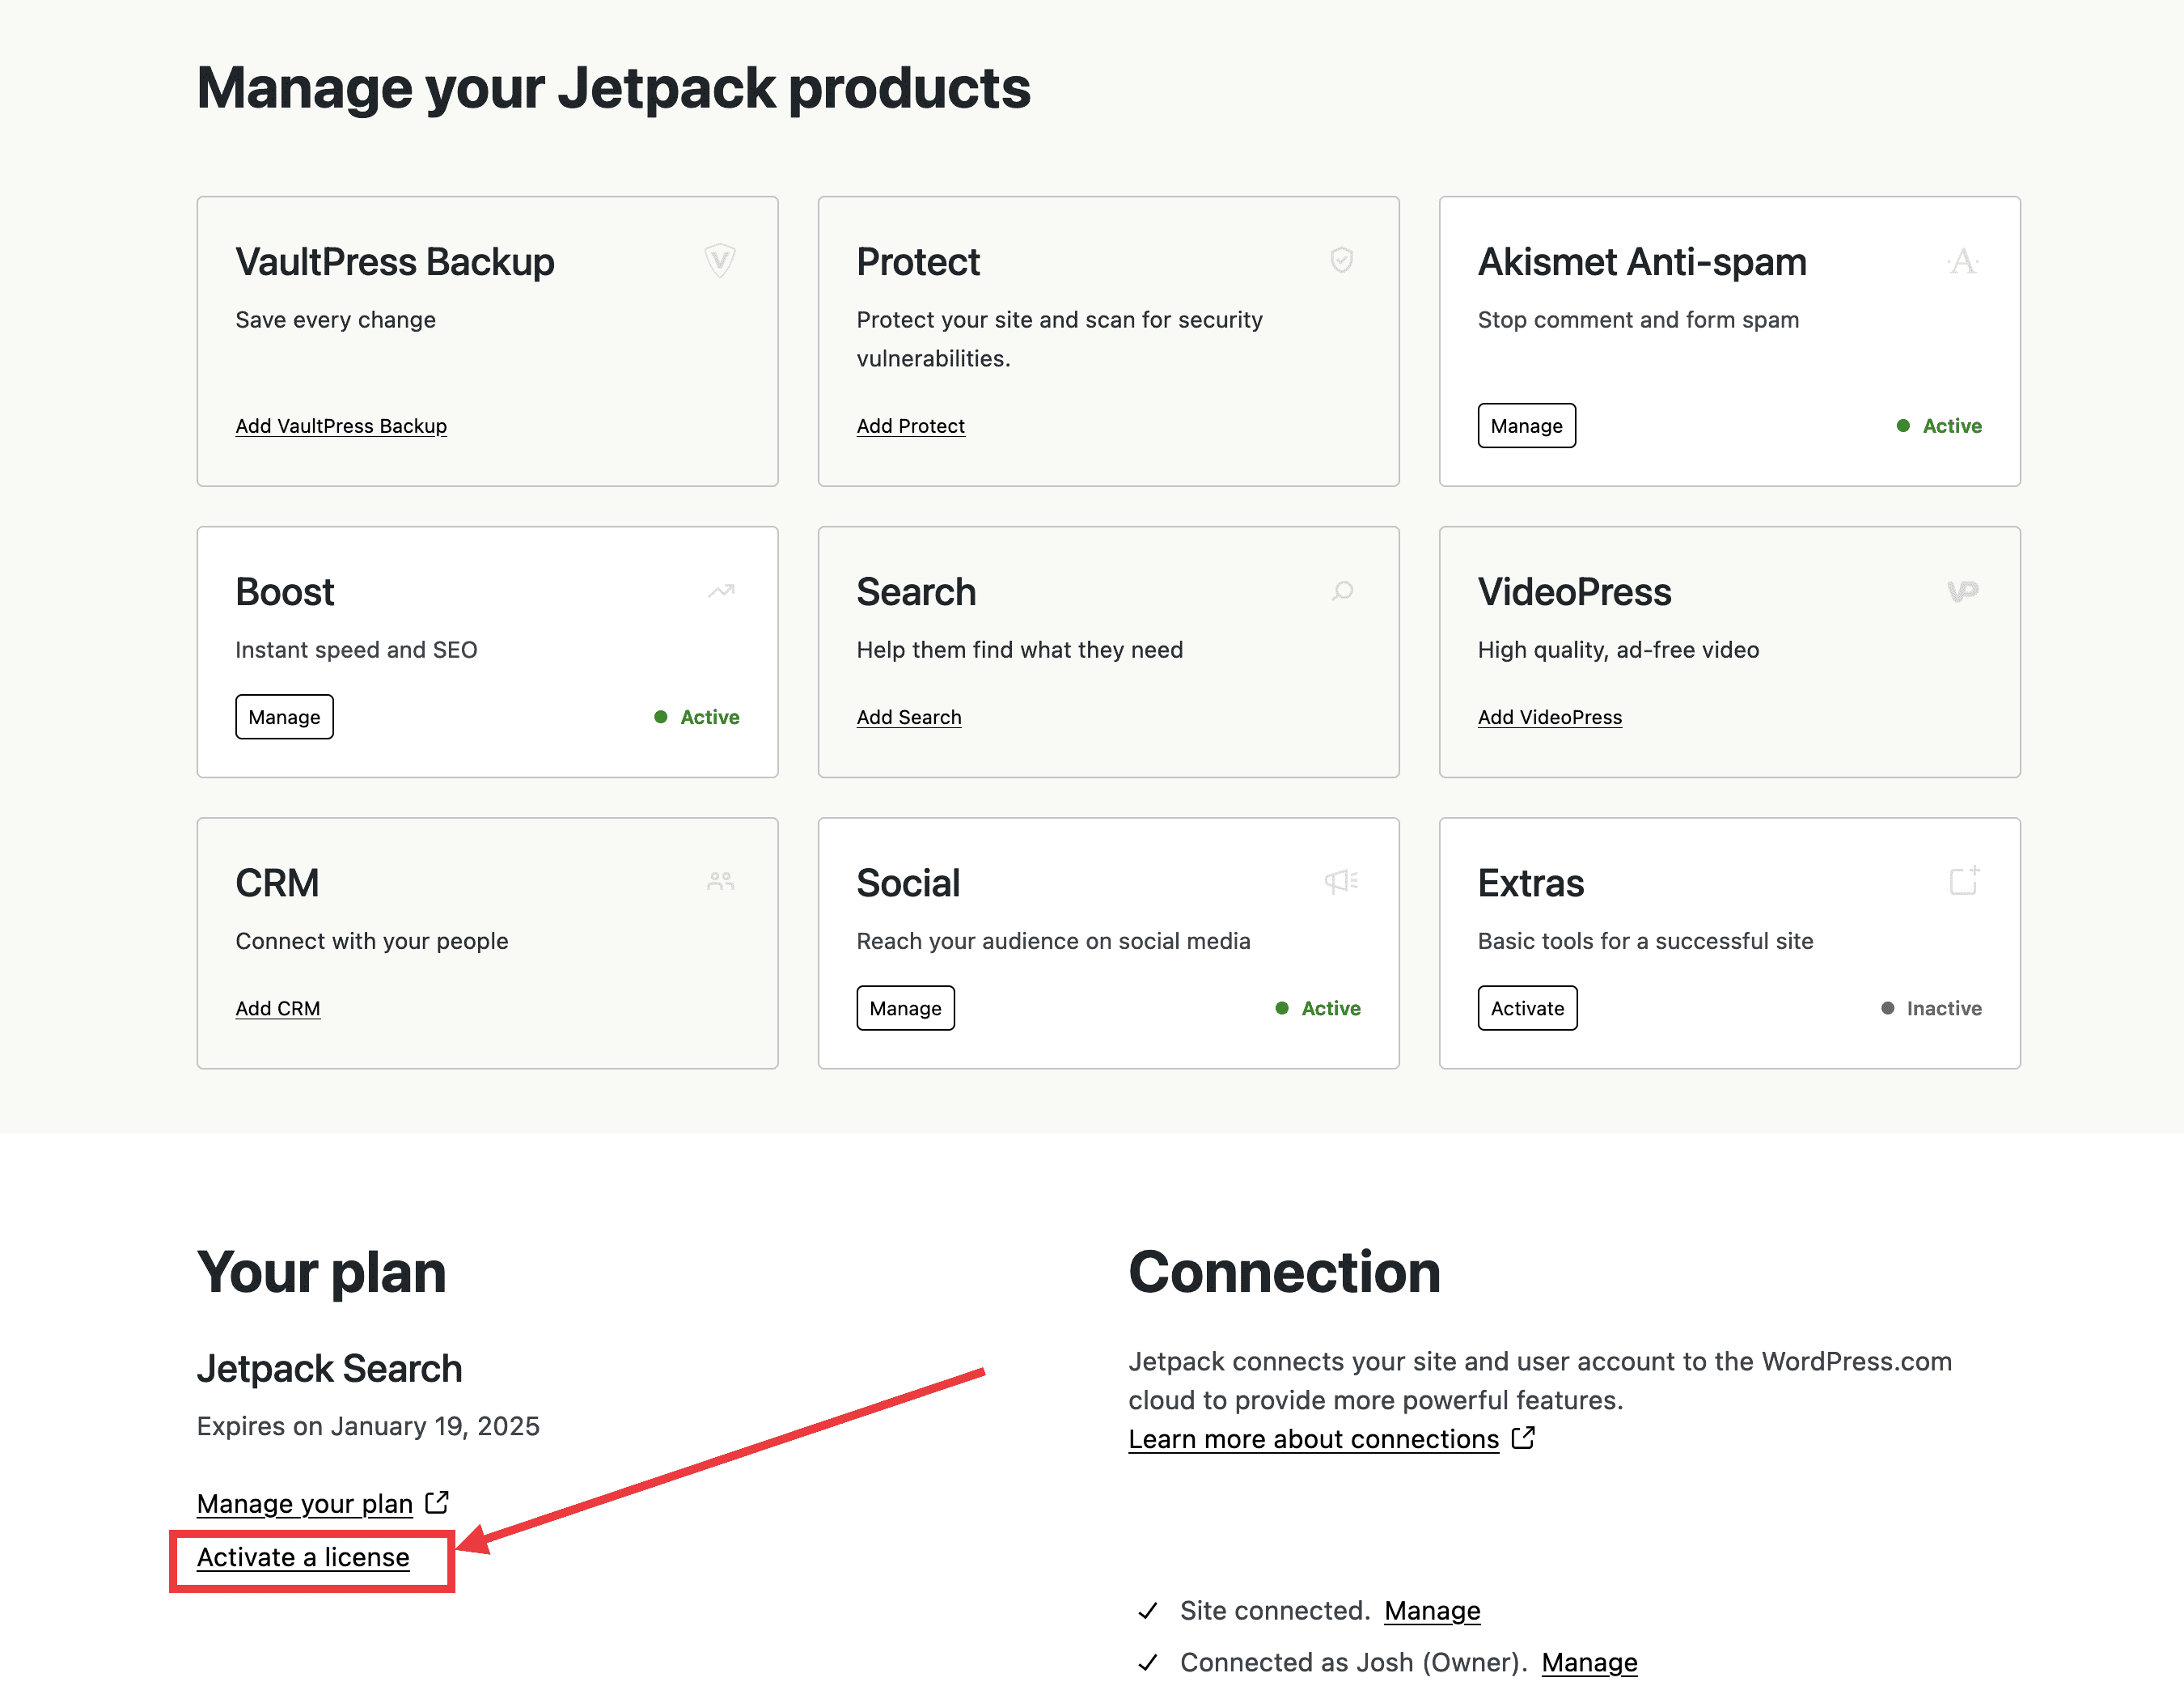Click Manage link next to Connected as Josh
Image resolution: width=2184 pixels, height=1707 pixels.
point(1589,1662)
